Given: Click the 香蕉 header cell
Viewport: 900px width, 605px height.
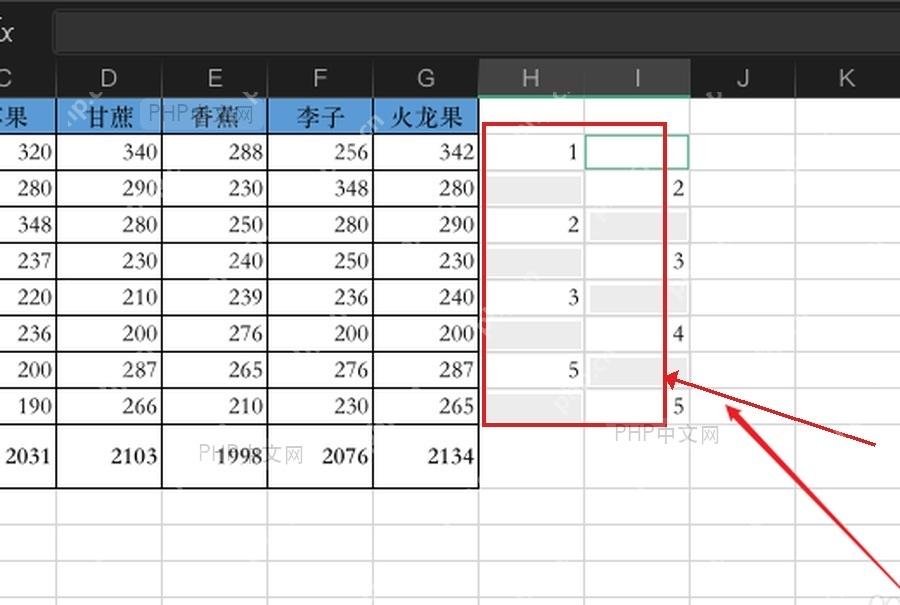Looking at the screenshot, I should pyautogui.click(x=215, y=116).
